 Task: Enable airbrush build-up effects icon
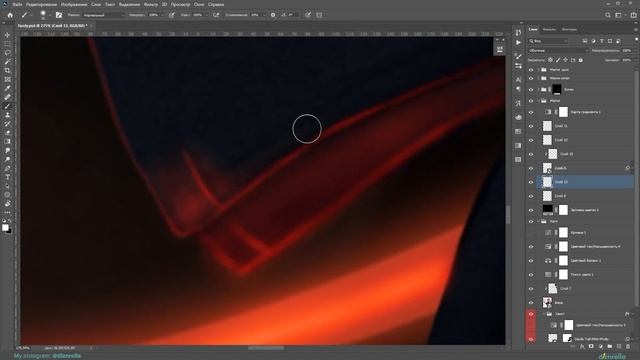pyautogui.click(x=216, y=15)
